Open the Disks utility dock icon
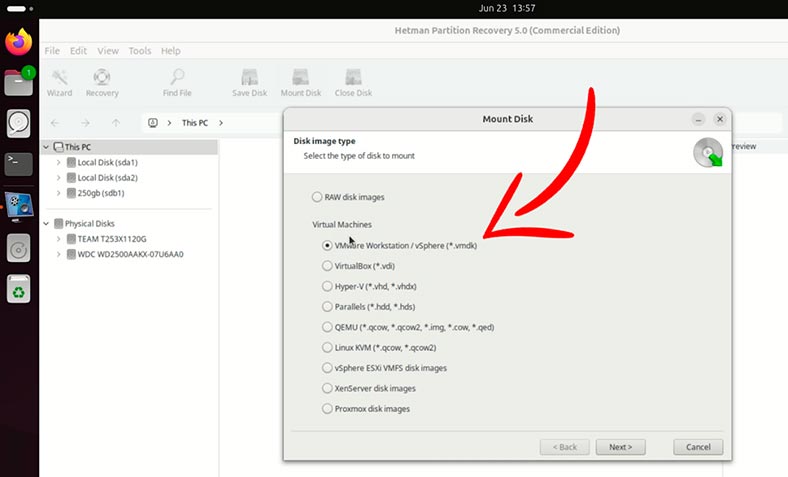Image resolution: width=788 pixels, height=477 pixels. pos(19,123)
